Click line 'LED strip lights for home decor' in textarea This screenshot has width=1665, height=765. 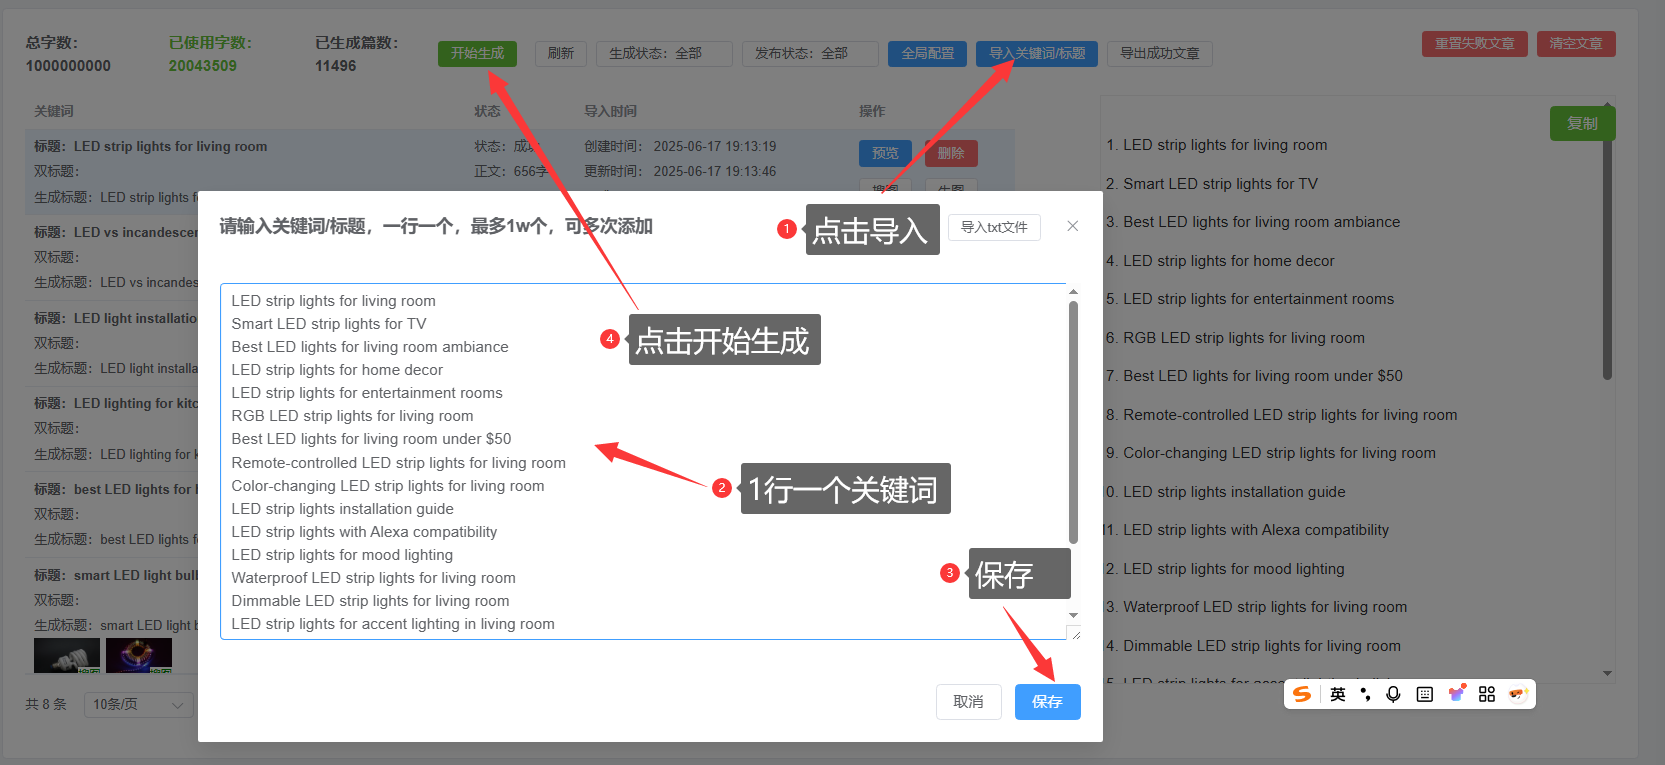point(337,370)
